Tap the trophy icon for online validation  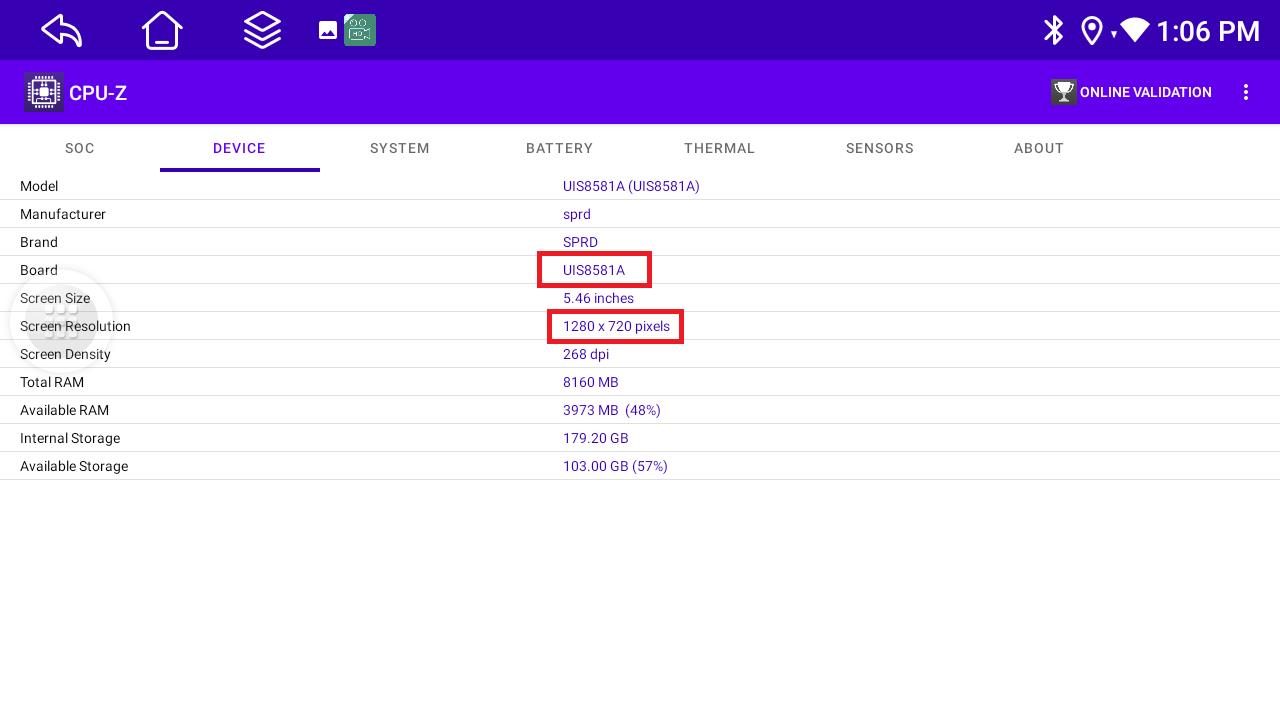(x=1064, y=92)
